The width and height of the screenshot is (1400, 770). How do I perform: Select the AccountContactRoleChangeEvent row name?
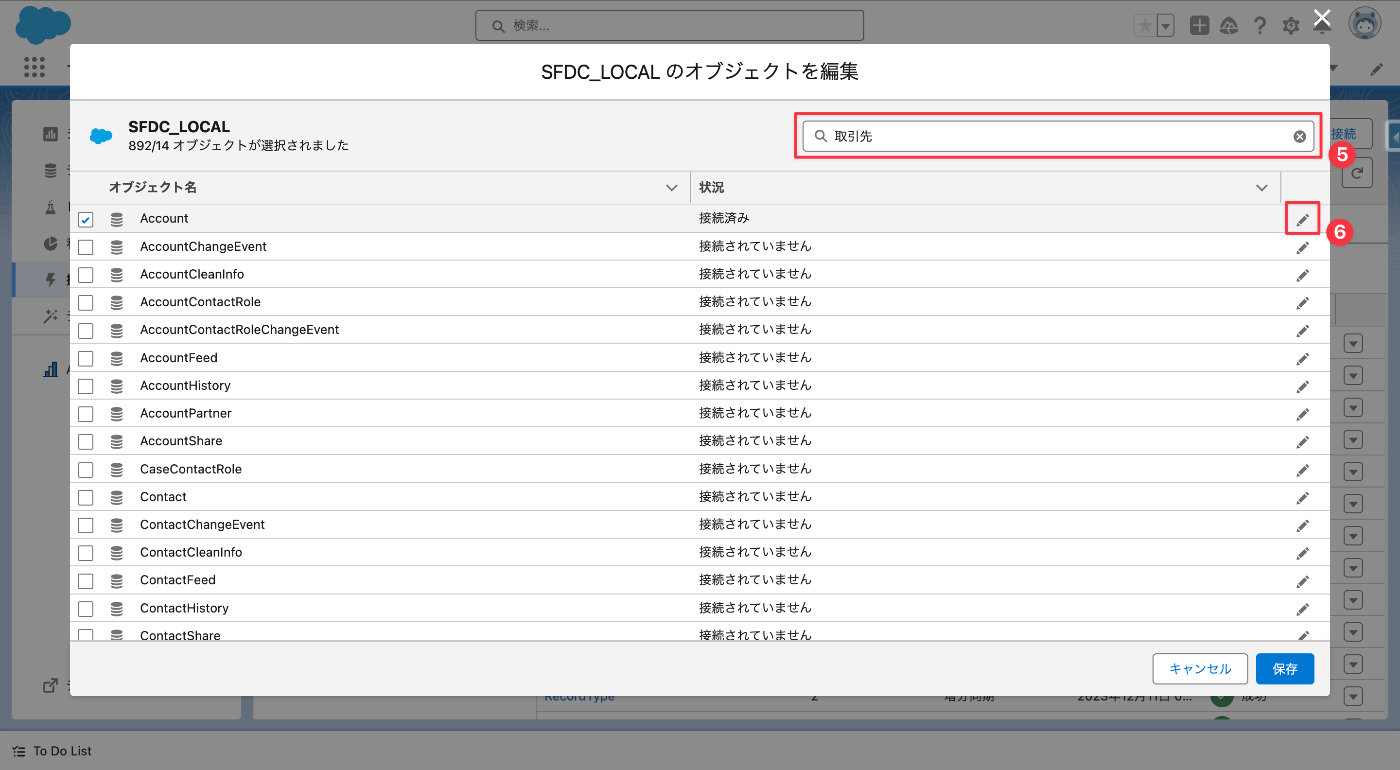(x=240, y=330)
